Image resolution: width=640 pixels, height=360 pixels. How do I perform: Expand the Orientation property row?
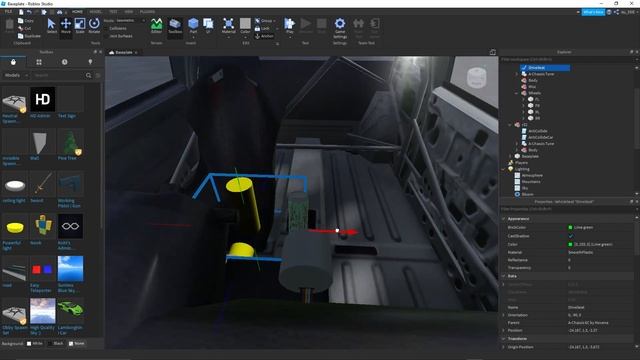(503, 315)
